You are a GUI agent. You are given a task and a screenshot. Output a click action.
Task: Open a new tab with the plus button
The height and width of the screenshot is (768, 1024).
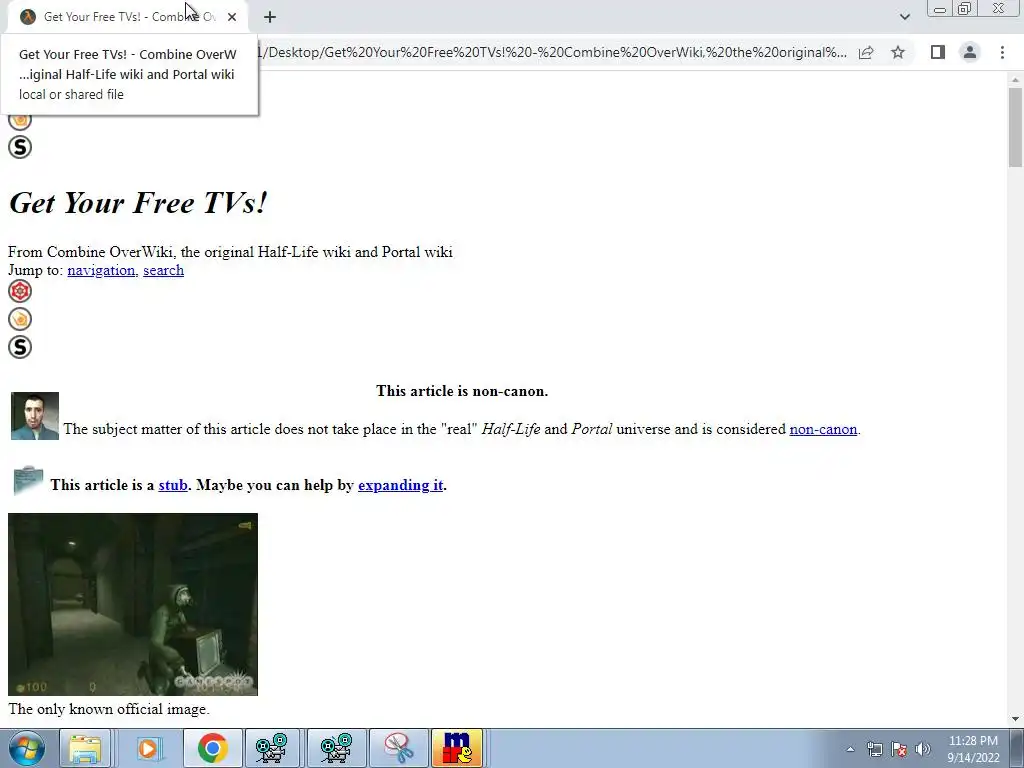270,17
